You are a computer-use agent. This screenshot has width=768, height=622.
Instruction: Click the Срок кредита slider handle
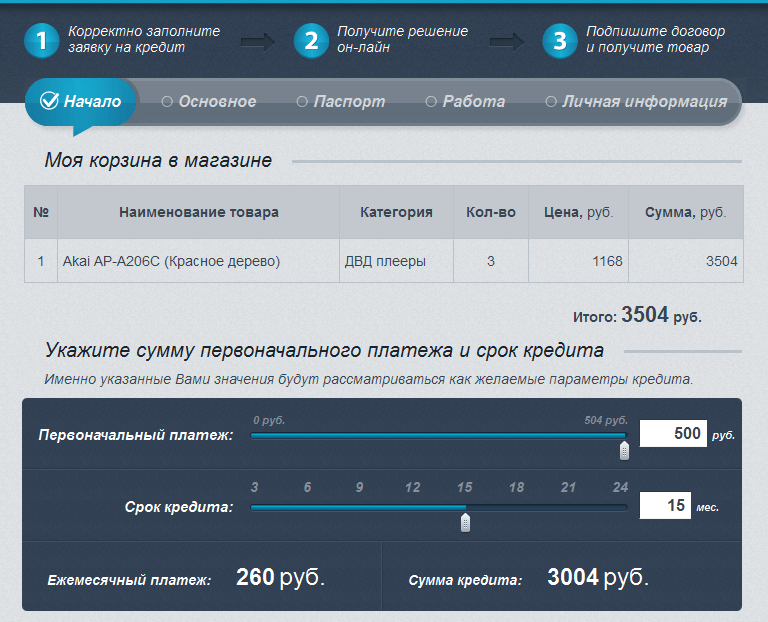[465, 521]
